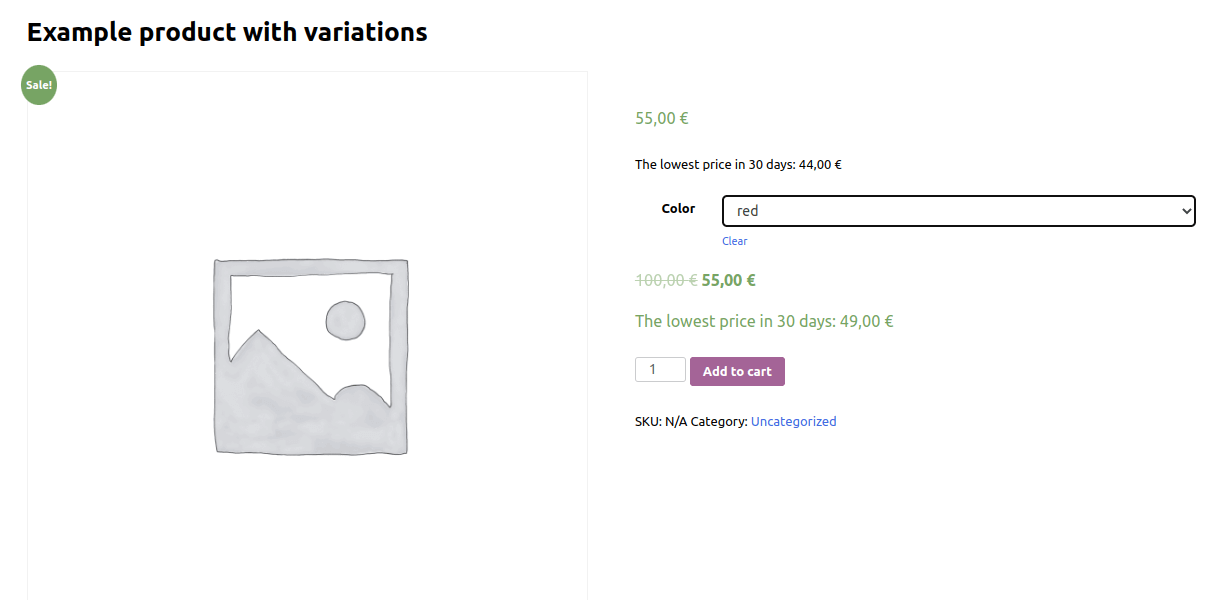Image resolution: width=1217 pixels, height=600 pixels.
Task: Click the SKU: N/A text
Action: tap(660, 422)
